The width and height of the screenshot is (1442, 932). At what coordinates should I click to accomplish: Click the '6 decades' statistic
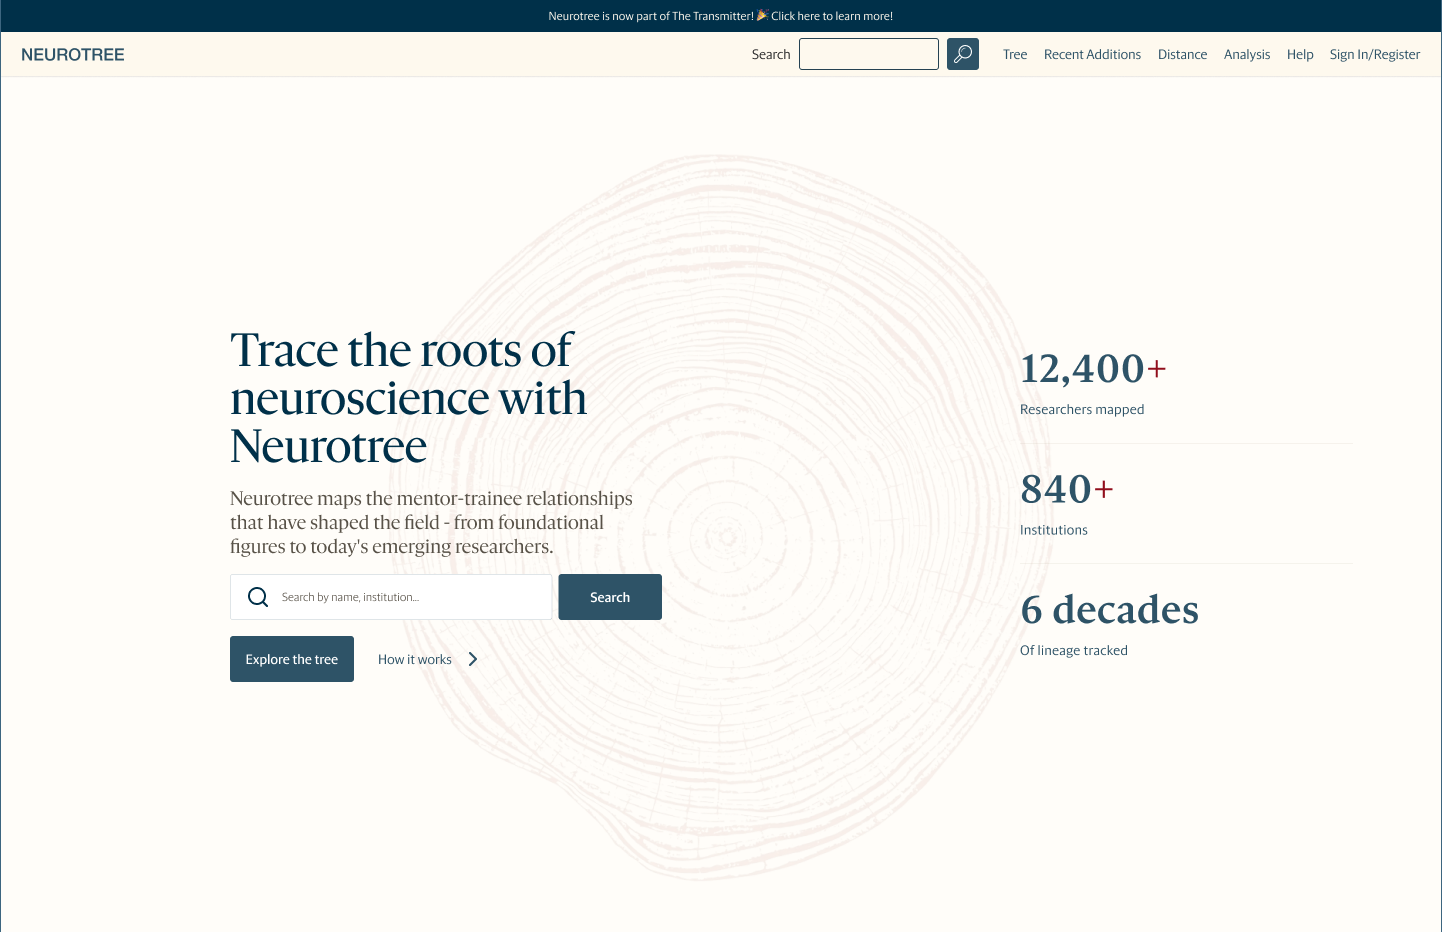pyautogui.click(x=1110, y=610)
